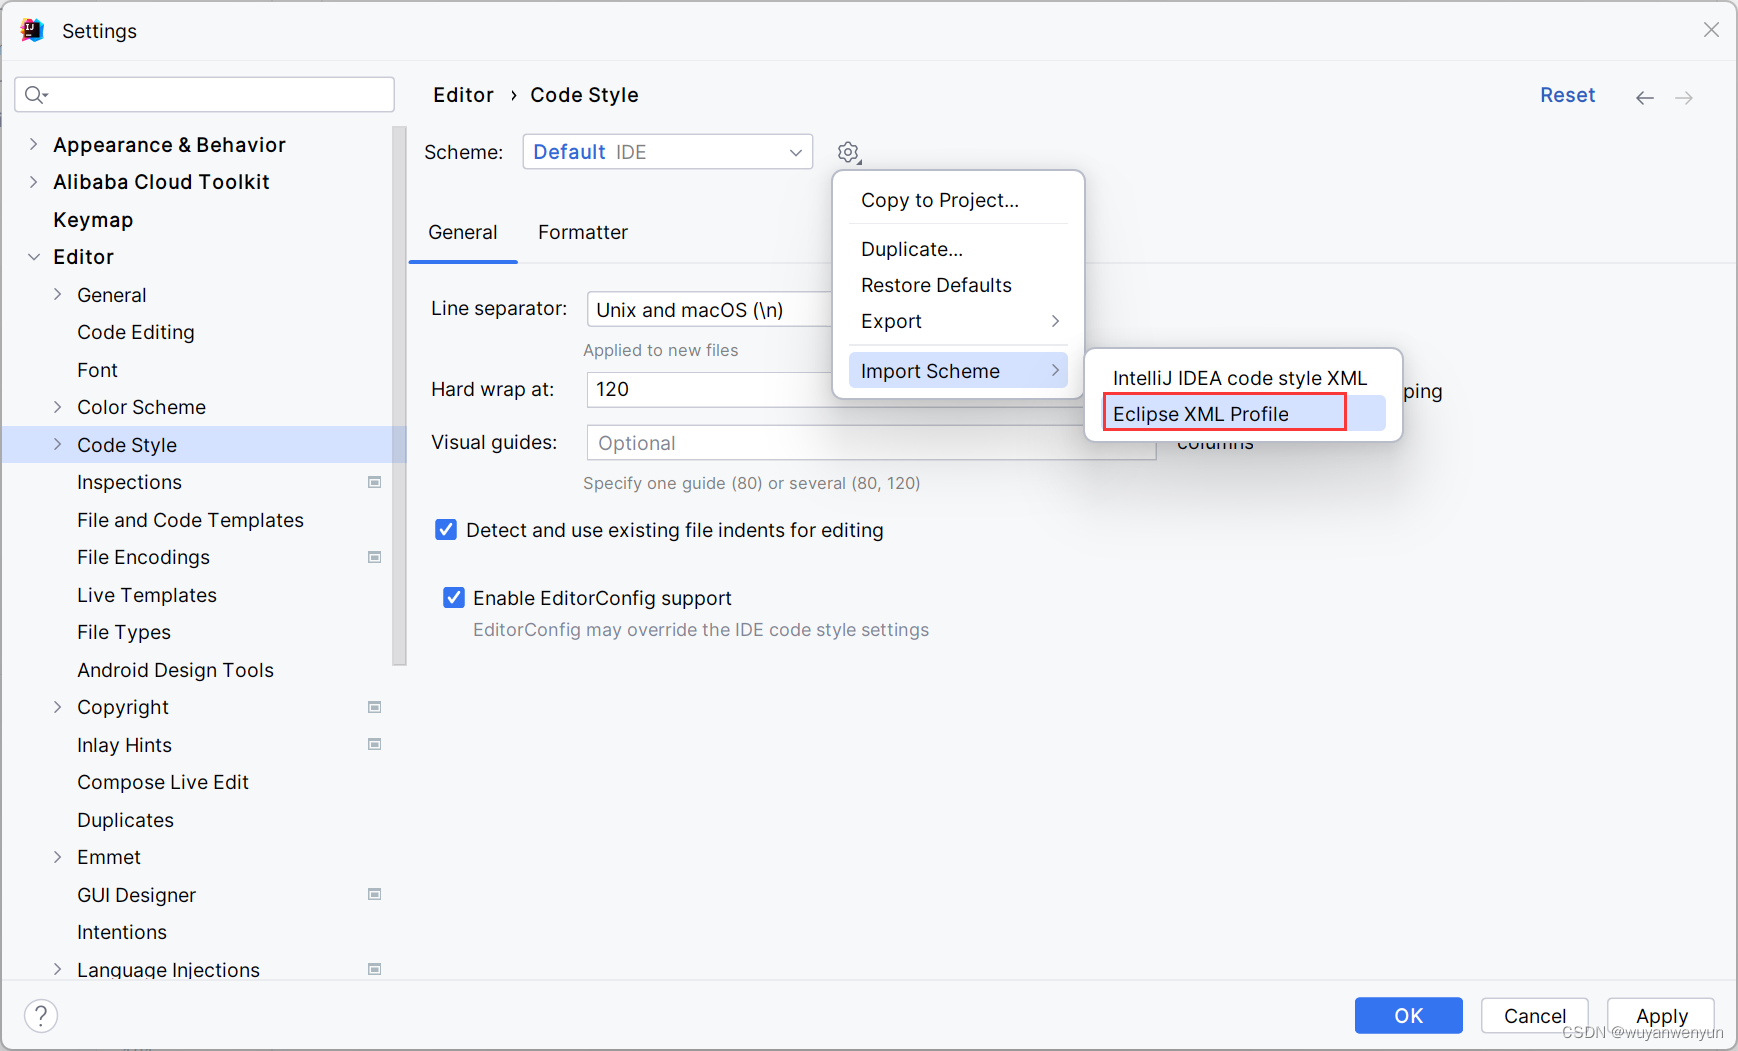Open File Types settings
Screen dimensions: 1738x1051
[124, 632]
